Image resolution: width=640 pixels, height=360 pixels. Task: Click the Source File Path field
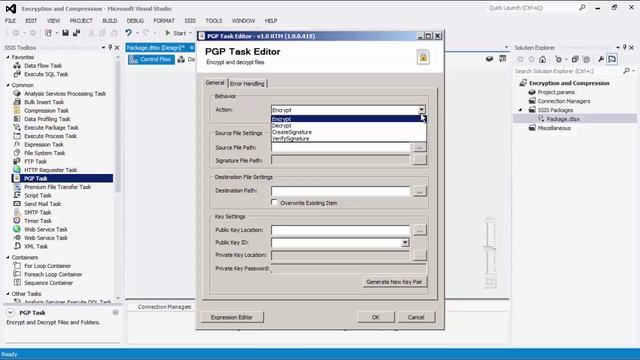pyautogui.click(x=340, y=147)
